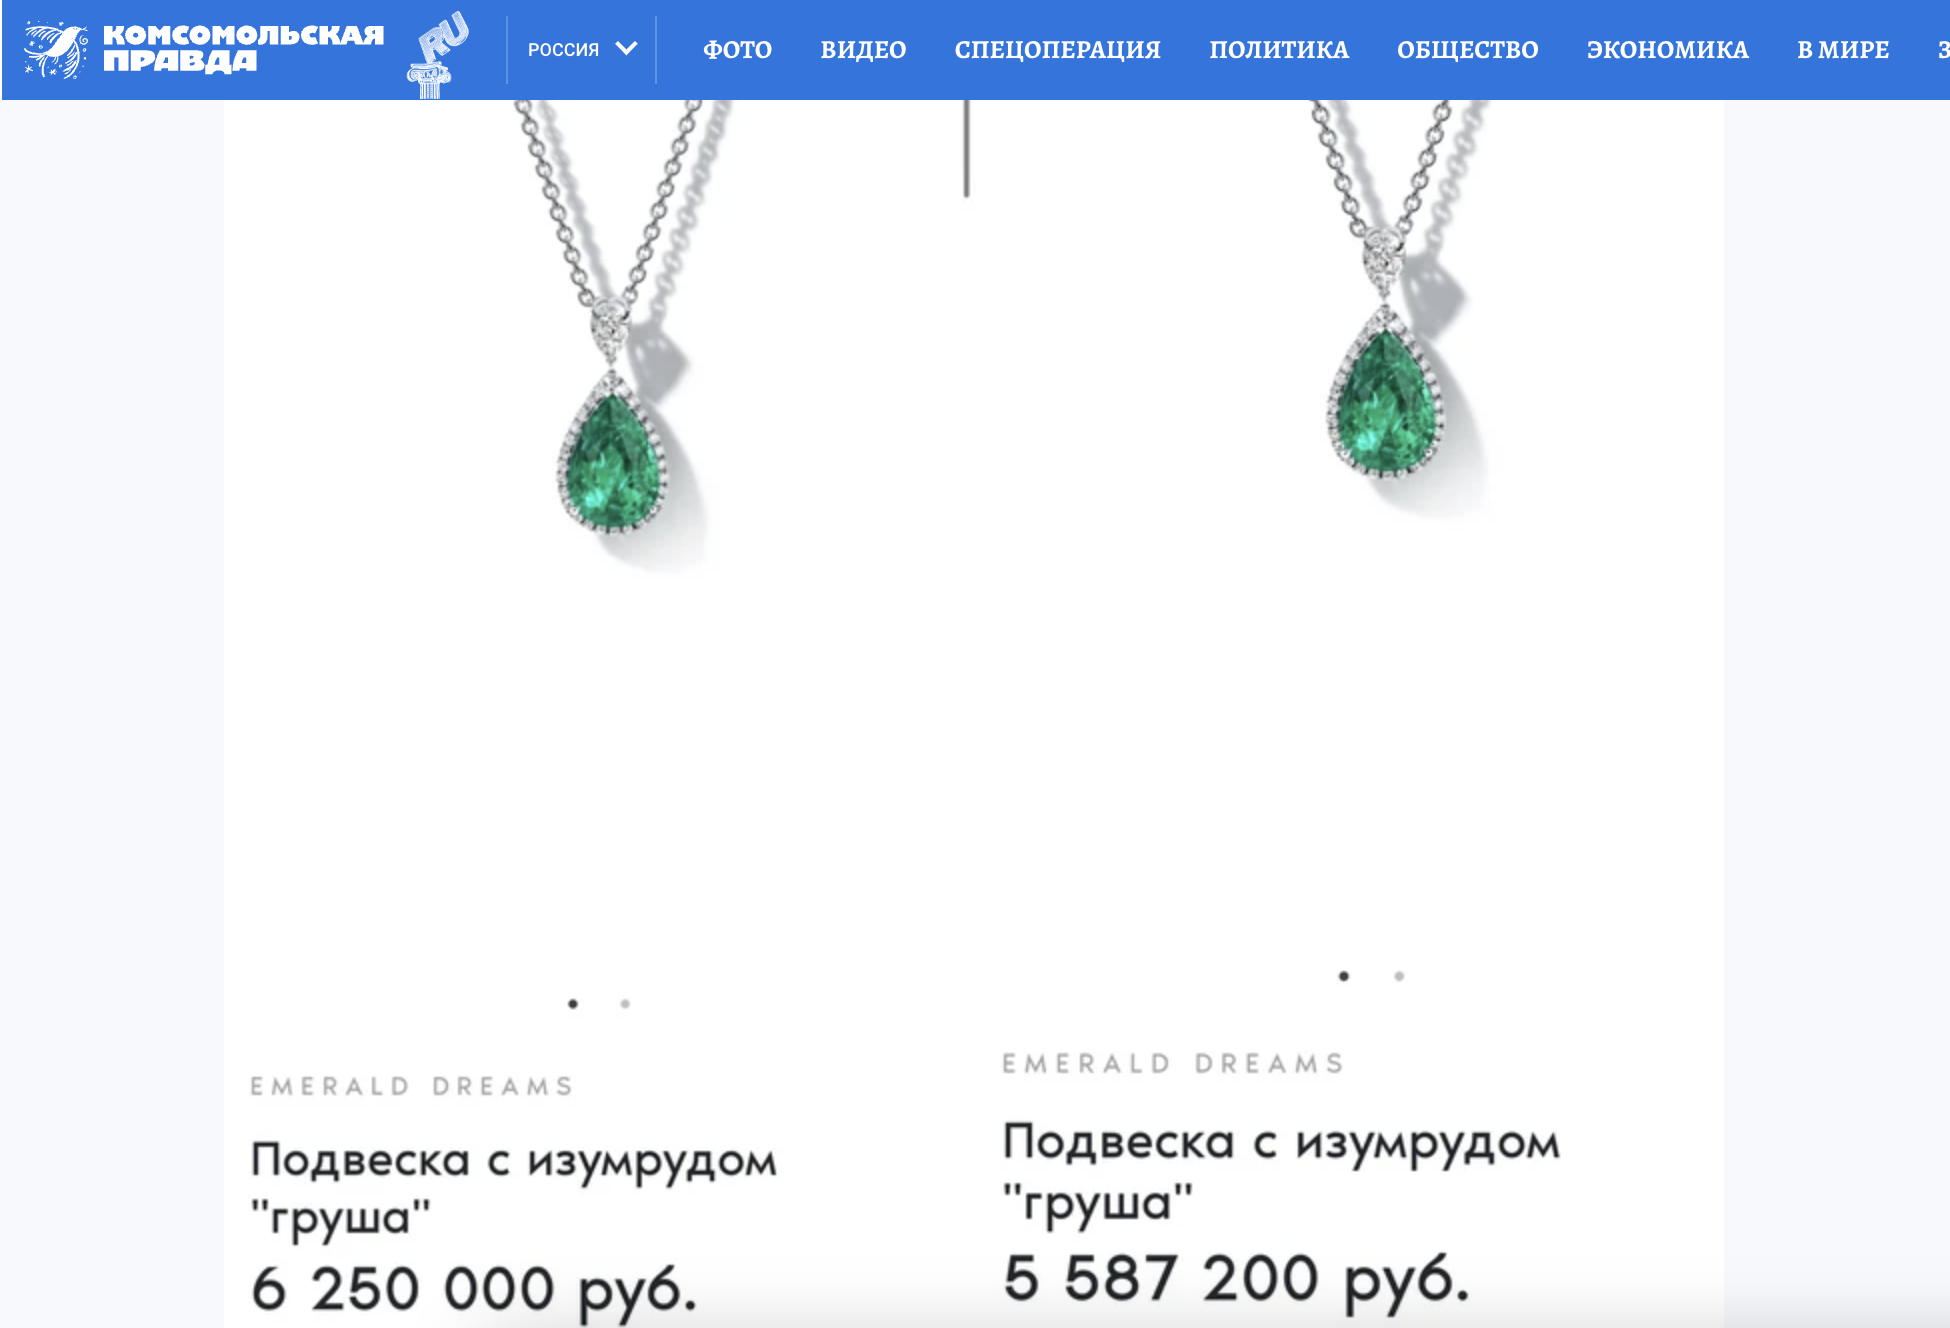
Task: Navigate to the ПОЛИТИКА section
Action: pyautogui.click(x=1279, y=50)
